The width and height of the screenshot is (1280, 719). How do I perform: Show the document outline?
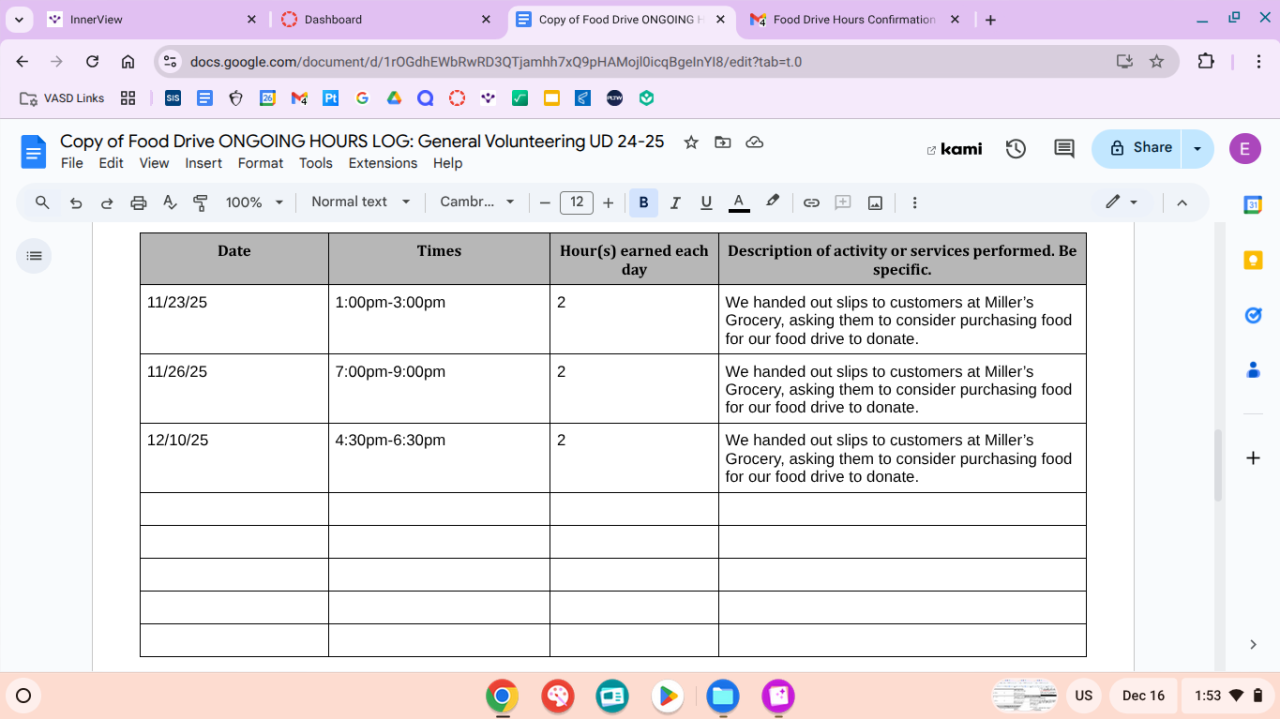pos(34,256)
